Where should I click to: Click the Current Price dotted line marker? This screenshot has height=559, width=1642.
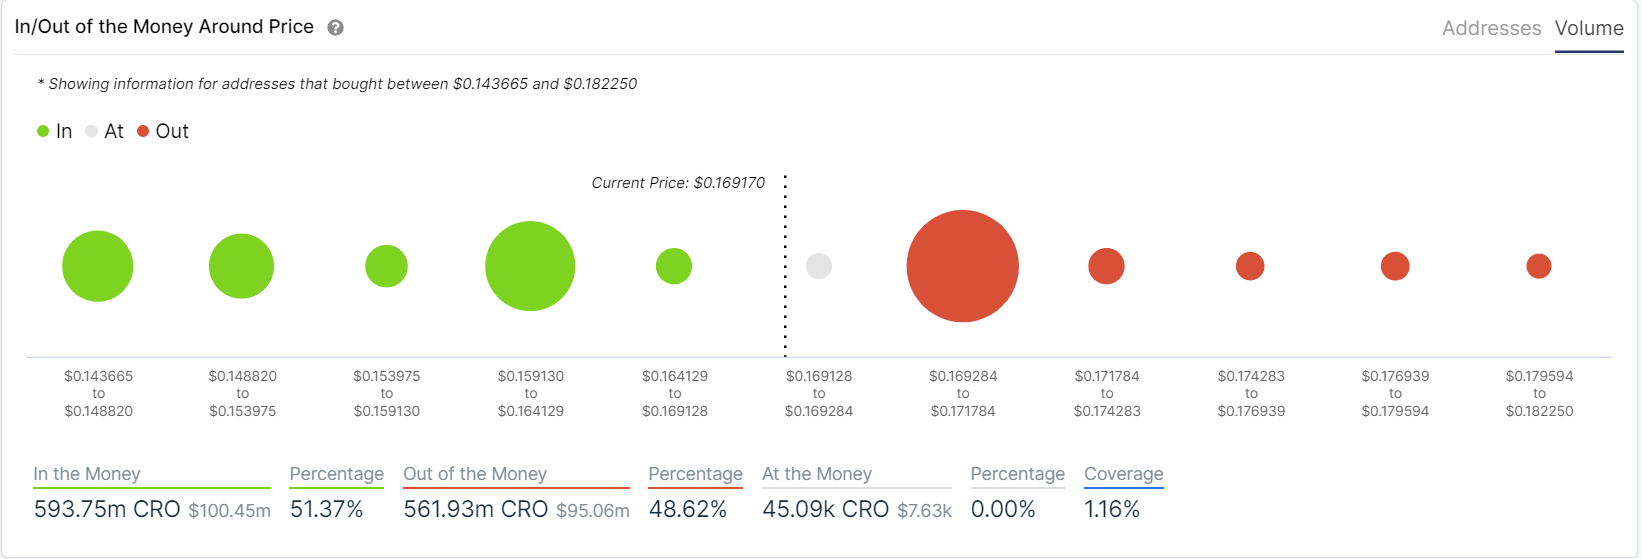[x=785, y=266]
